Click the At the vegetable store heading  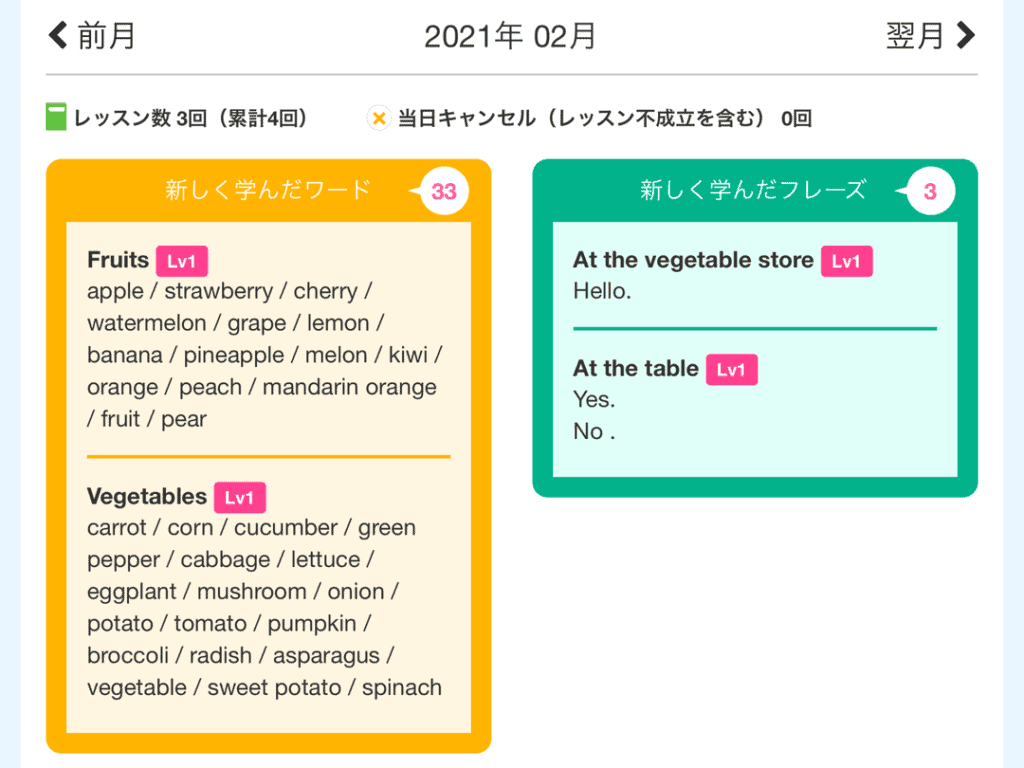[694, 260]
